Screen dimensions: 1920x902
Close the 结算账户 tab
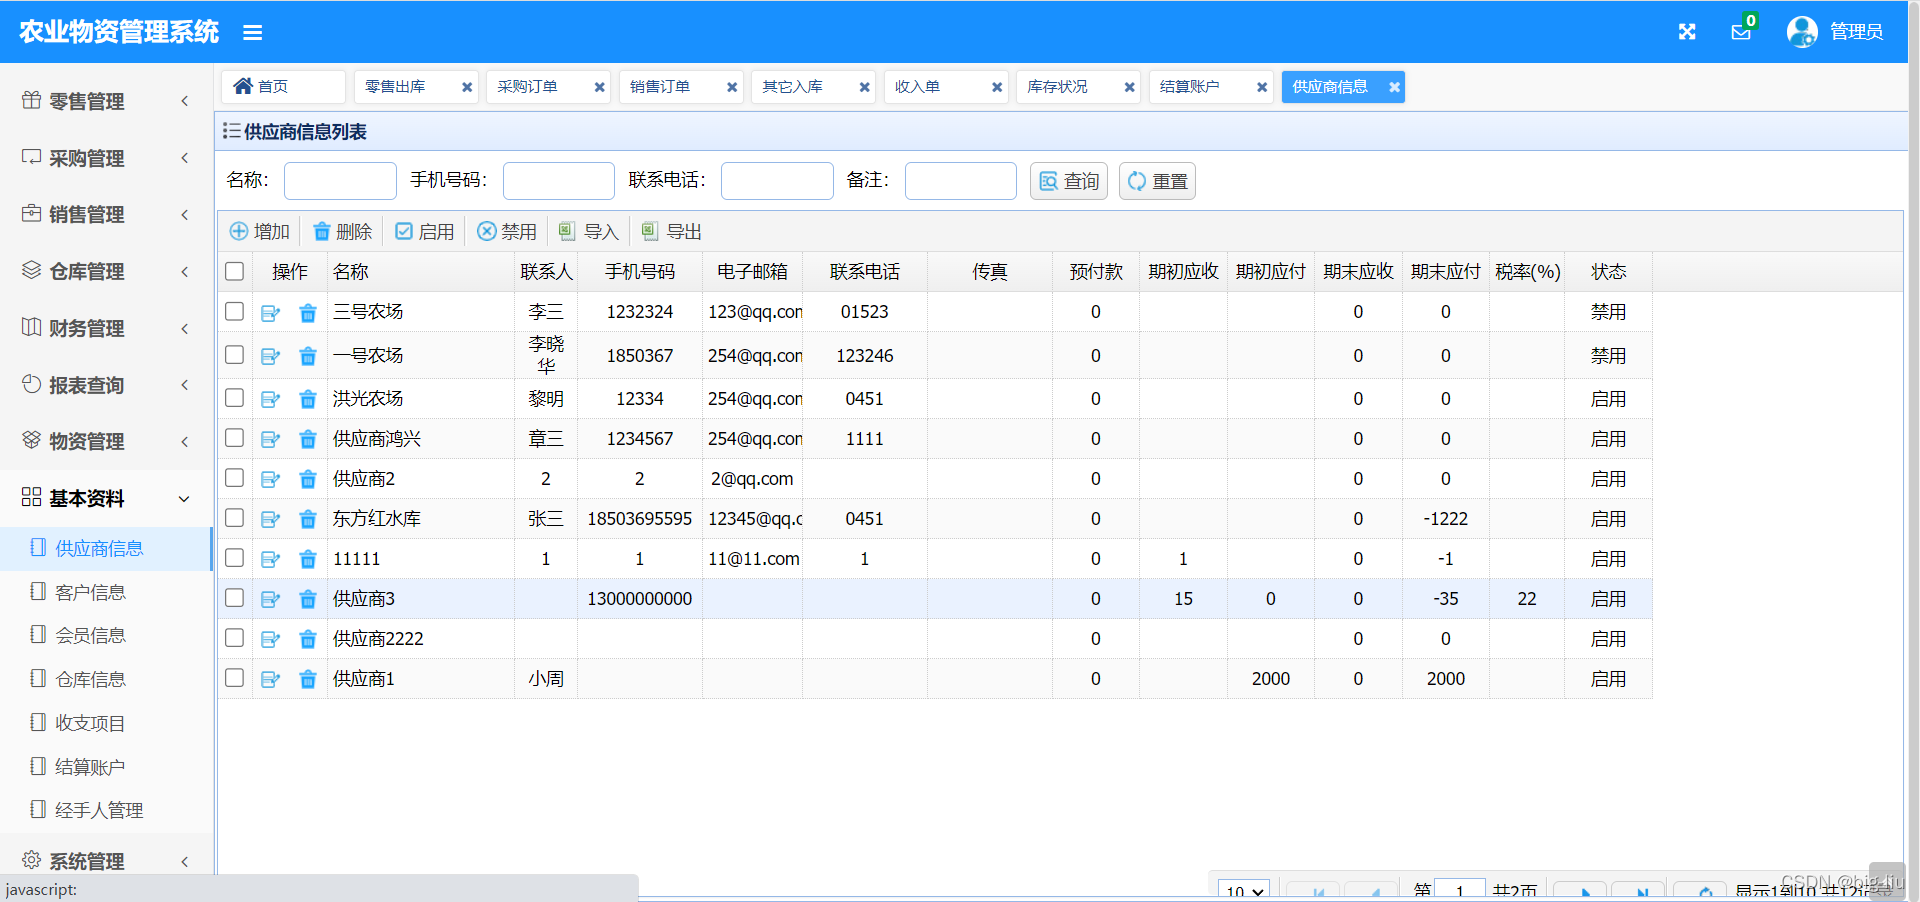pos(1262,87)
